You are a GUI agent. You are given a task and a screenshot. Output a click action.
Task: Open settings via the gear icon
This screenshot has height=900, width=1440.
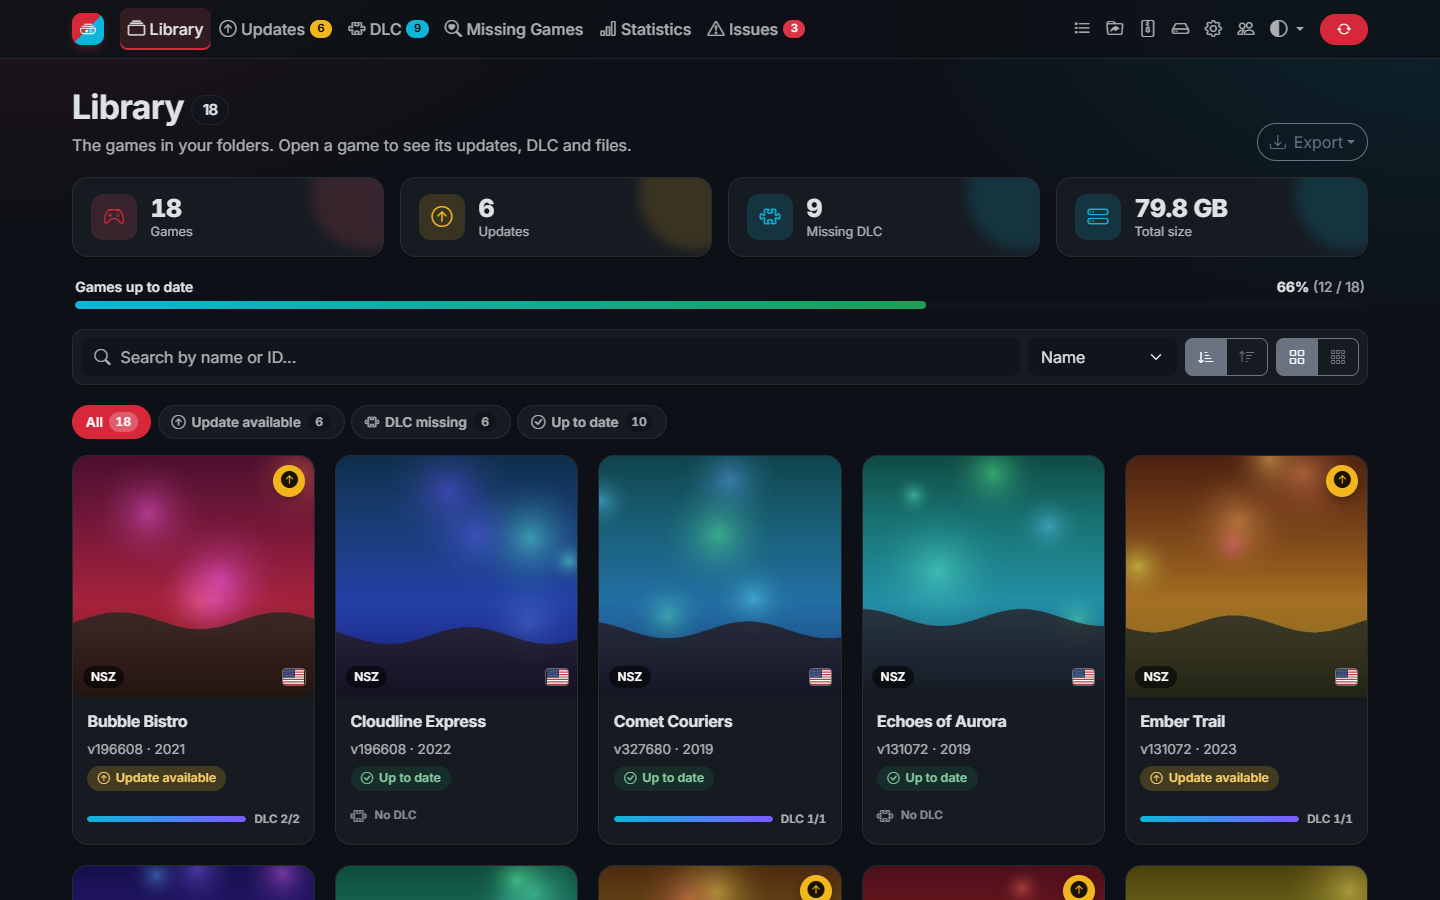1213,29
